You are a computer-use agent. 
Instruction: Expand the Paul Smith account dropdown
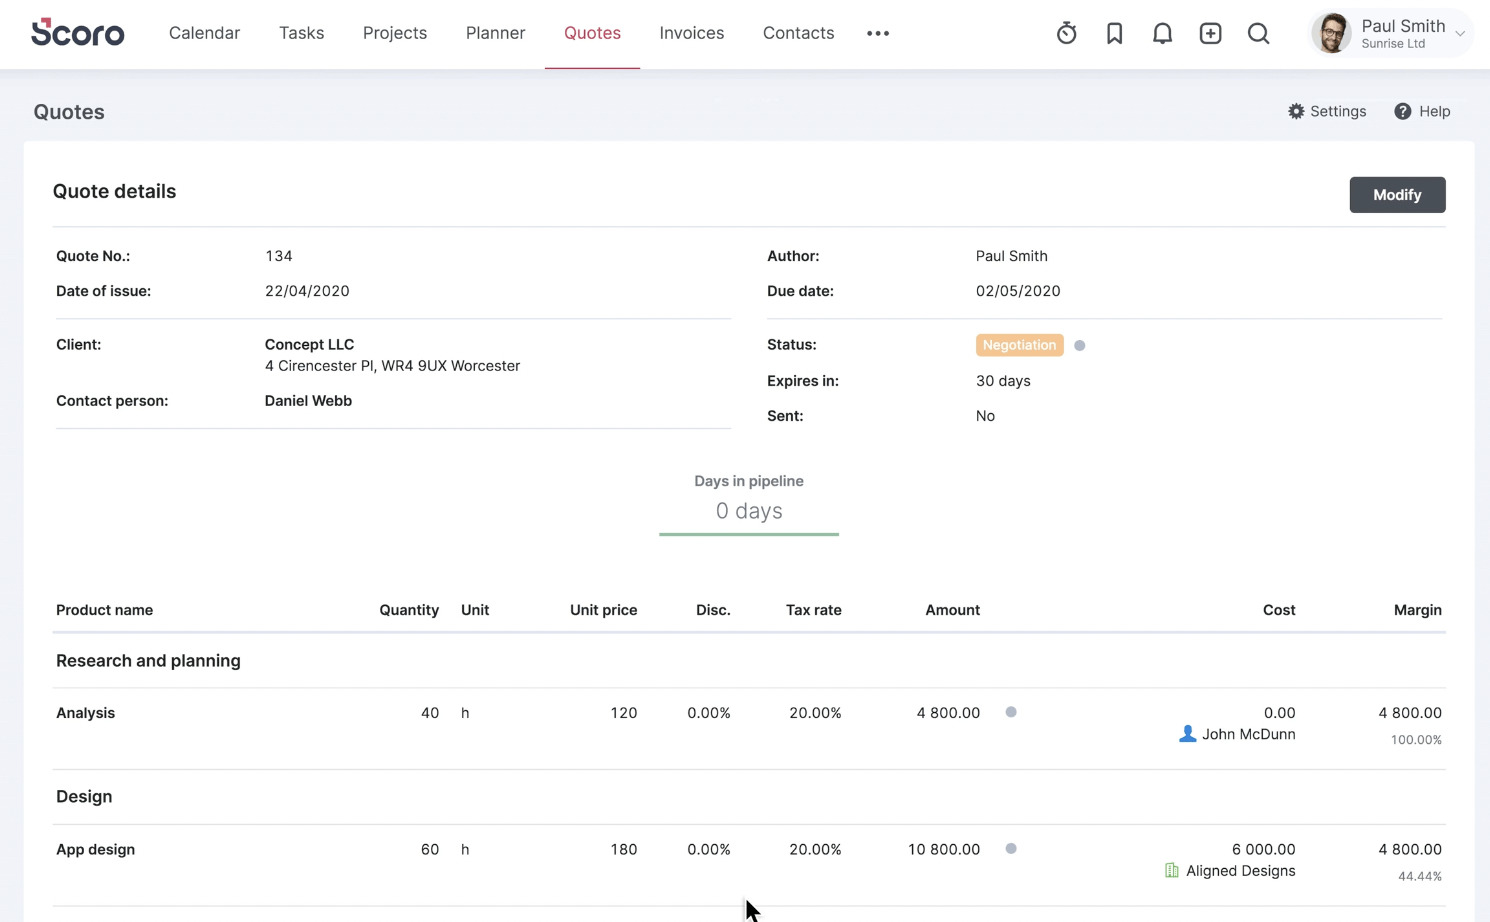(x=1460, y=34)
